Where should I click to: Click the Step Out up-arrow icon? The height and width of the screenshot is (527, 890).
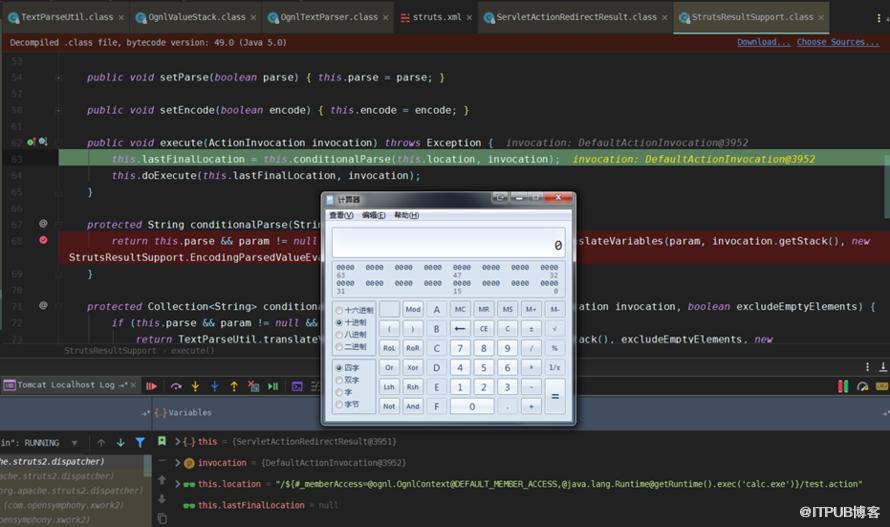pos(234,386)
